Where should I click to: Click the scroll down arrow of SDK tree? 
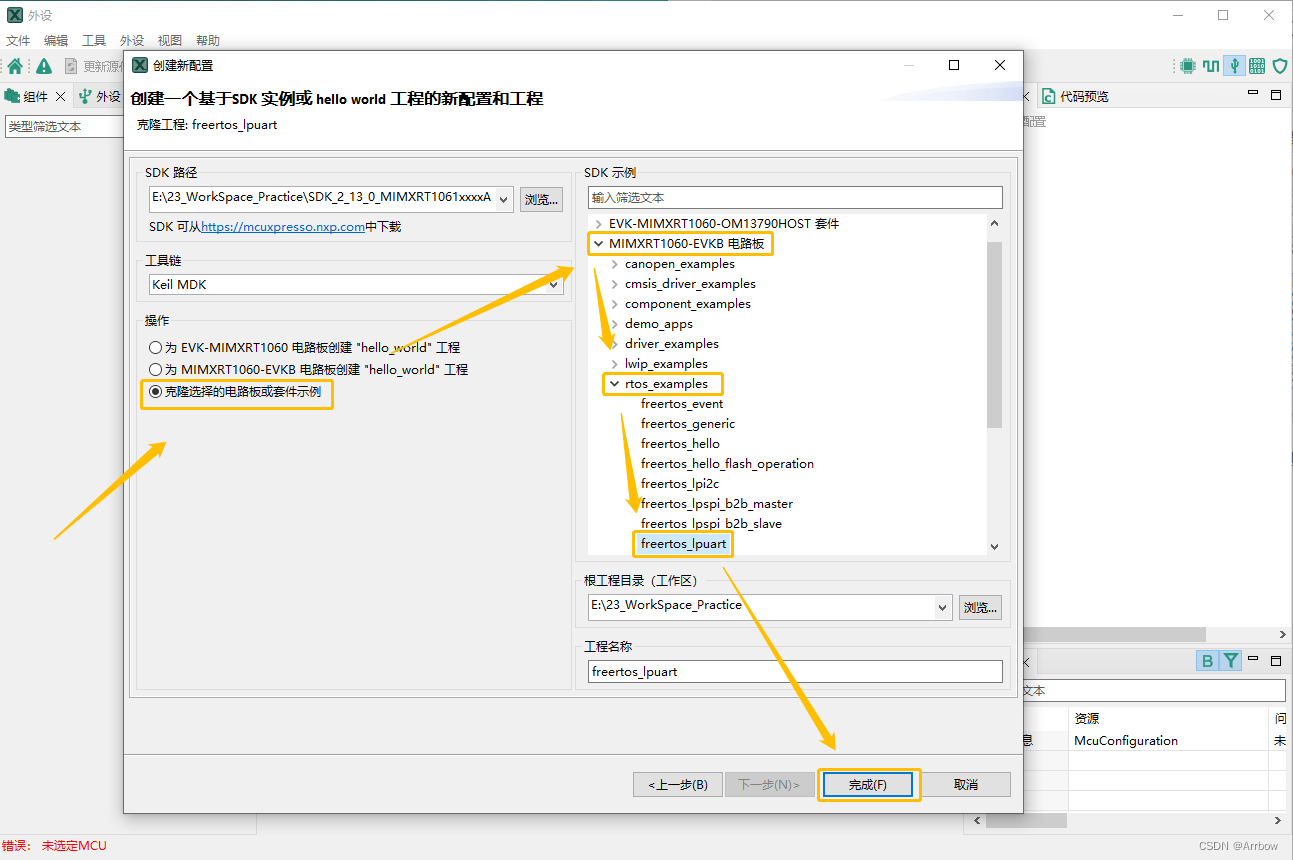pyautogui.click(x=994, y=546)
